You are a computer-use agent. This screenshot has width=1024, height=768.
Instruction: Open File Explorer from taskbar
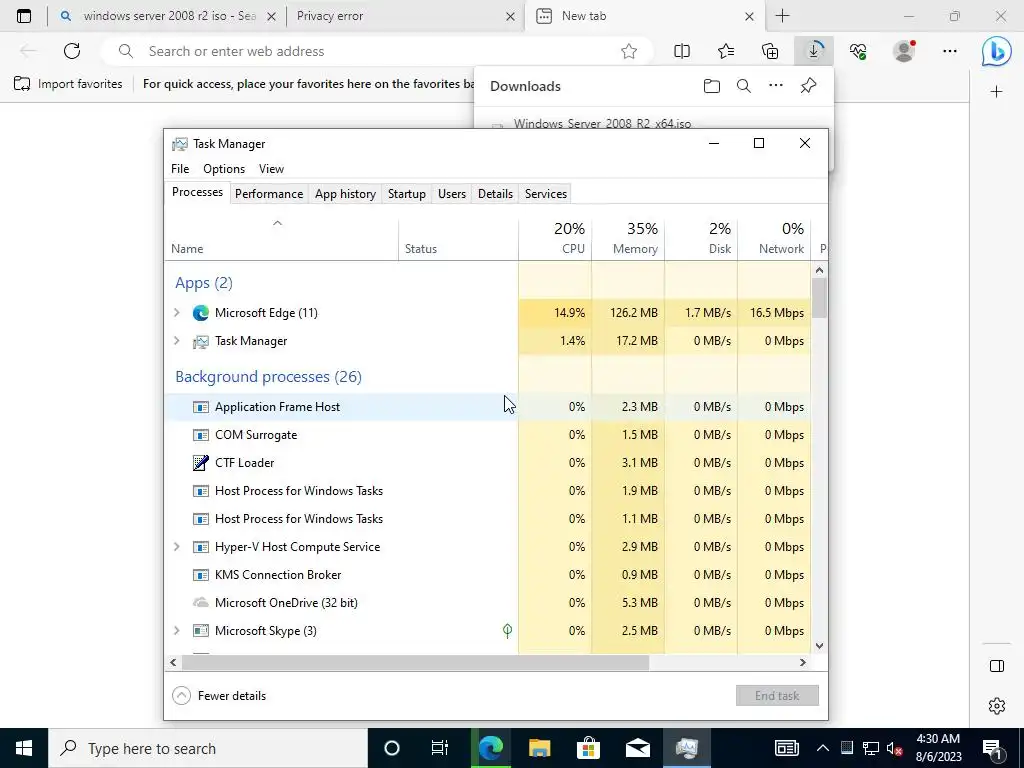539,748
